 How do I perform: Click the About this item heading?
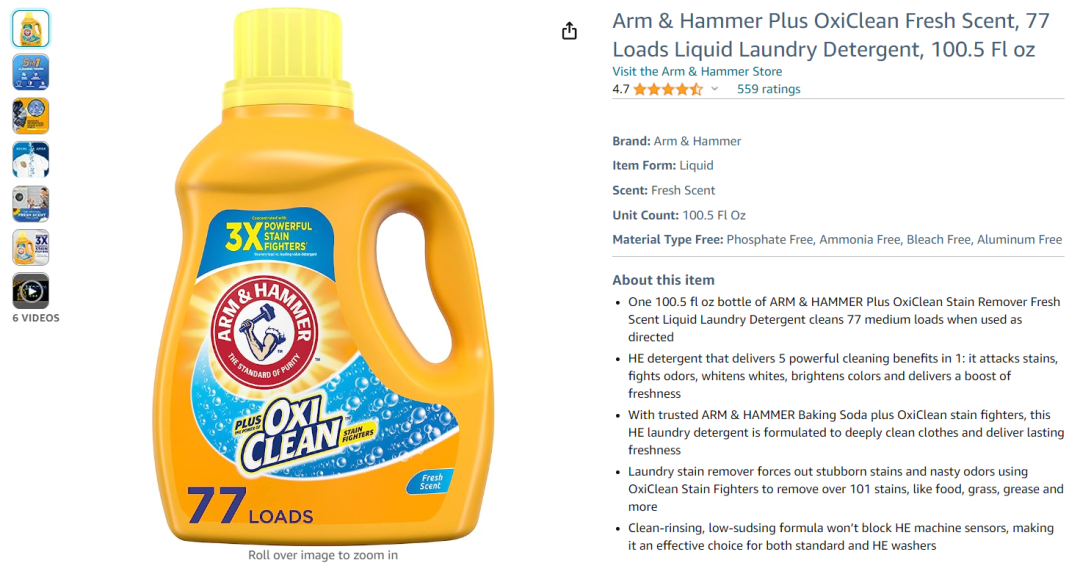click(x=663, y=280)
